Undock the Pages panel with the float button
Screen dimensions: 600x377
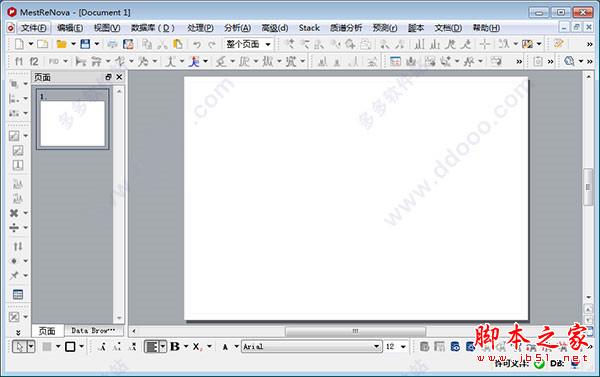coord(108,77)
